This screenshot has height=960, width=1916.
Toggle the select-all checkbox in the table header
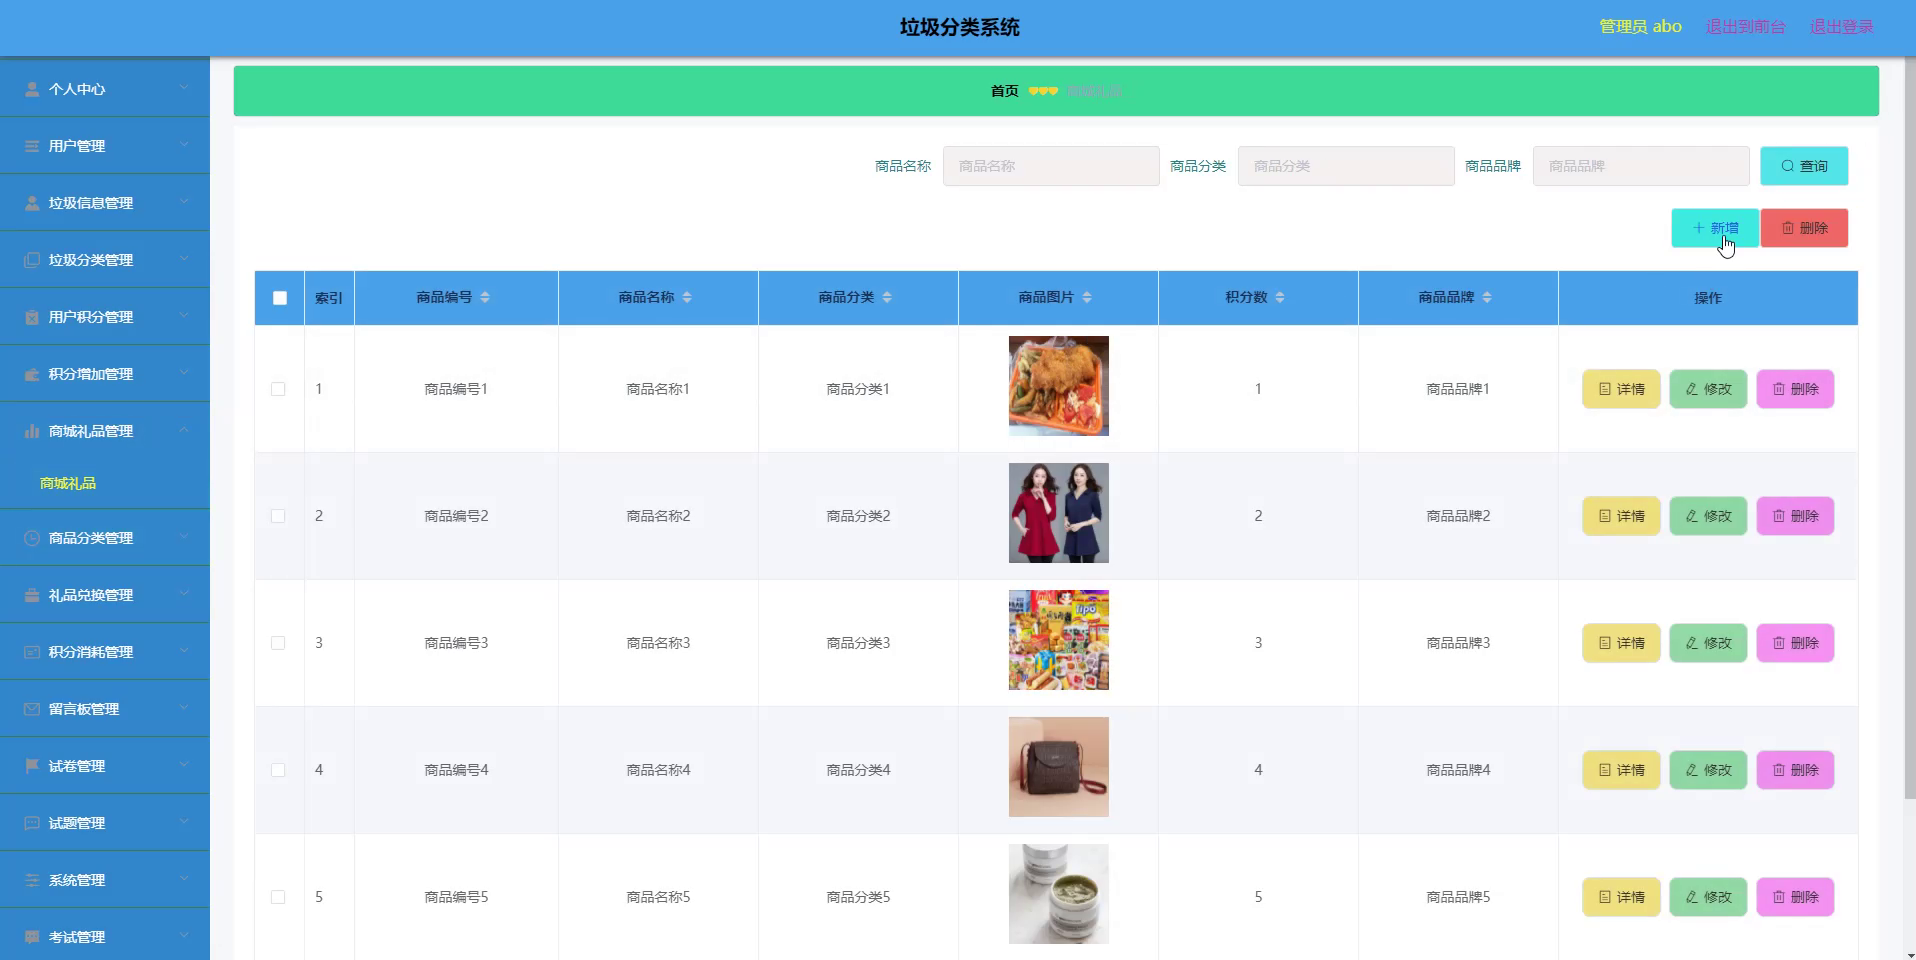(280, 298)
